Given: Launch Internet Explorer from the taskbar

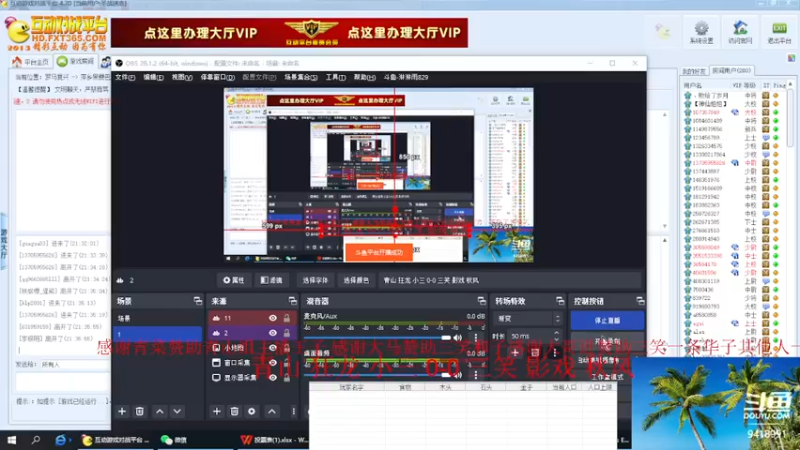Looking at the screenshot, I should tap(61, 440).
